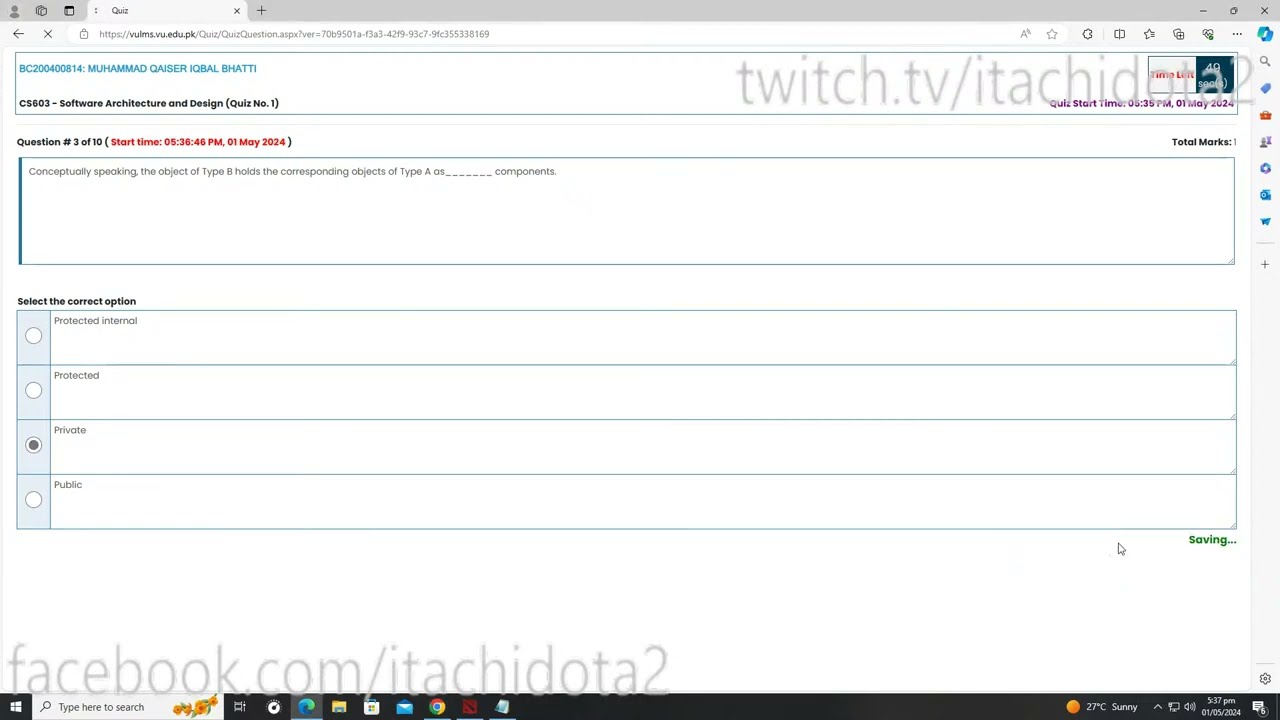Open Edge Settings and more menu
Screen dimensions: 1280x720
pos(1237,34)
